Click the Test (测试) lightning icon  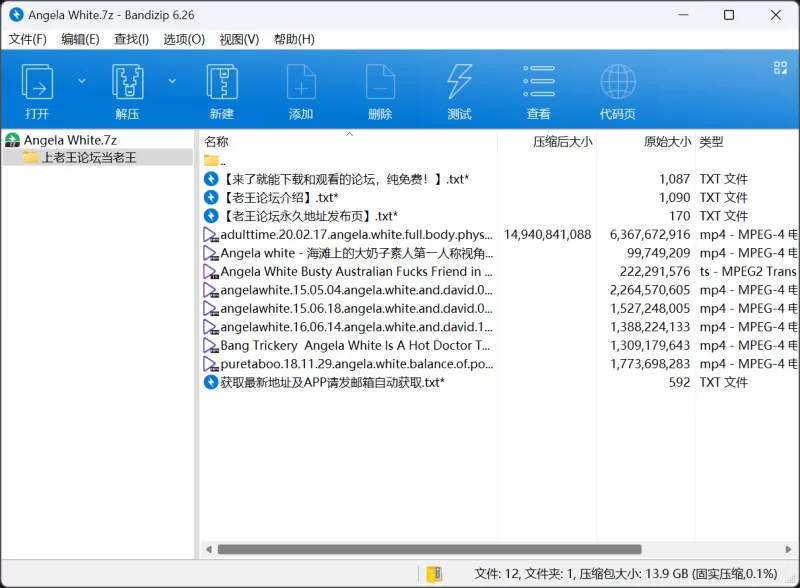tap(459, 82)
